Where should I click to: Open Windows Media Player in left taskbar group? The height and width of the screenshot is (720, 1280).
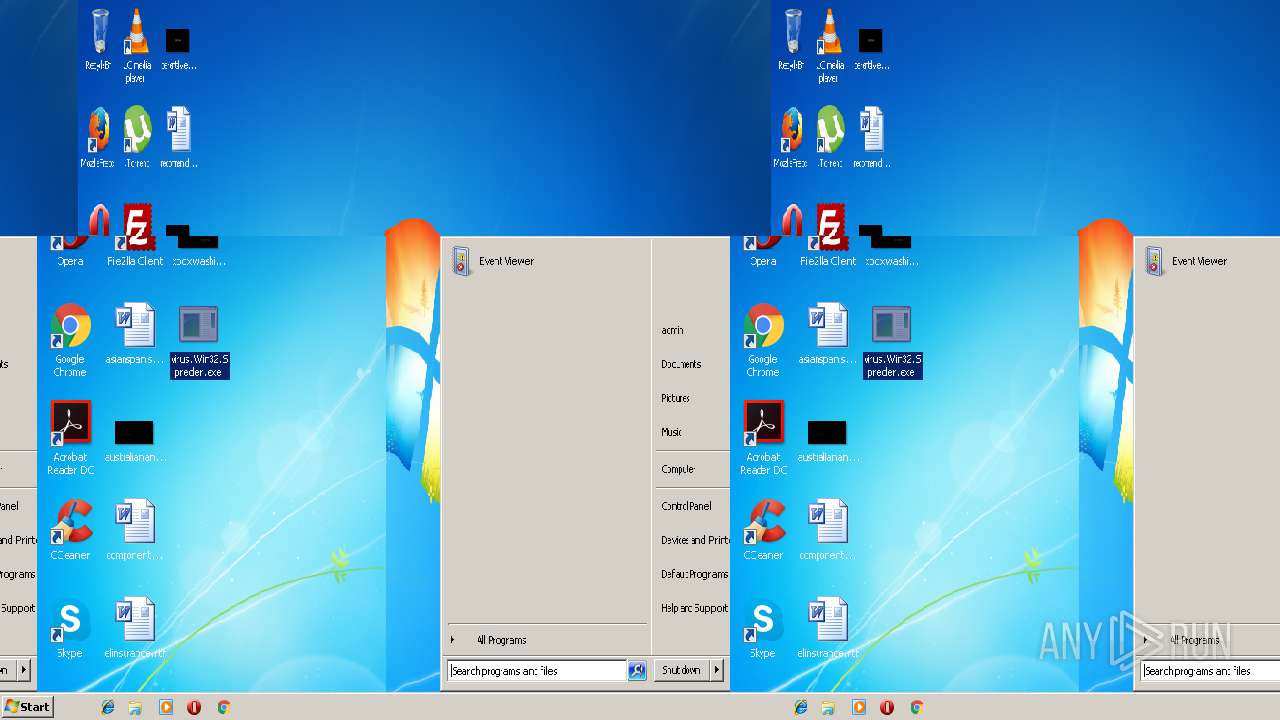tap(166, 707)
